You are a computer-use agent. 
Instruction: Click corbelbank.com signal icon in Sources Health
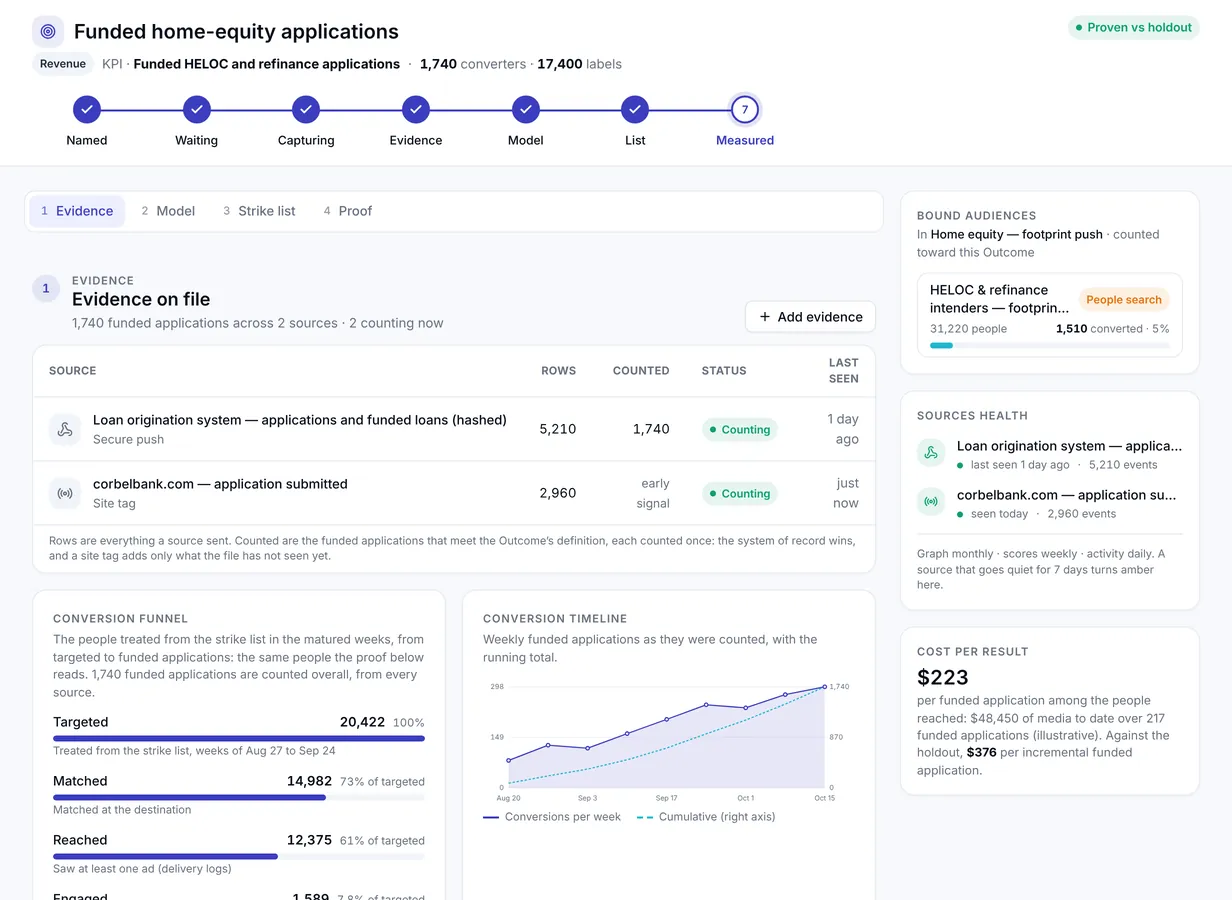pyautogui.click(x=931, y=502)
